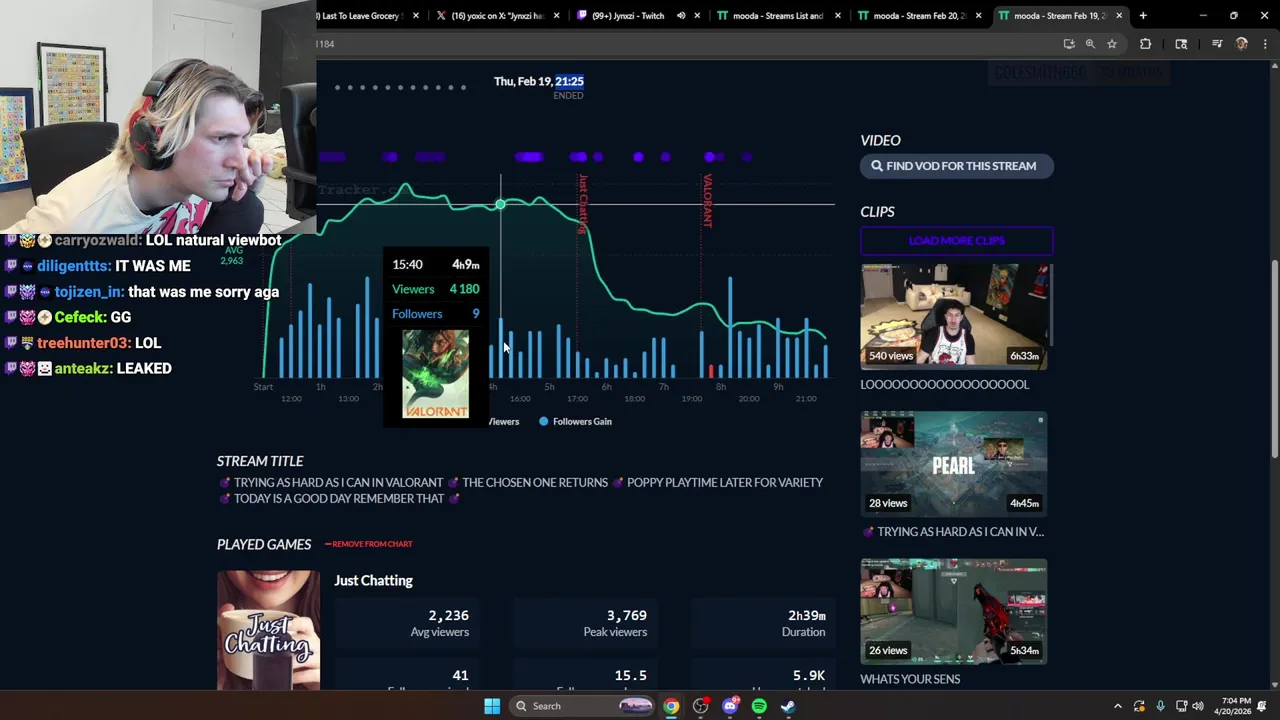Open the Chrome extensions puzzle icon
The height and width of the screenshot is (720, 1280).
click(1146, 44)
